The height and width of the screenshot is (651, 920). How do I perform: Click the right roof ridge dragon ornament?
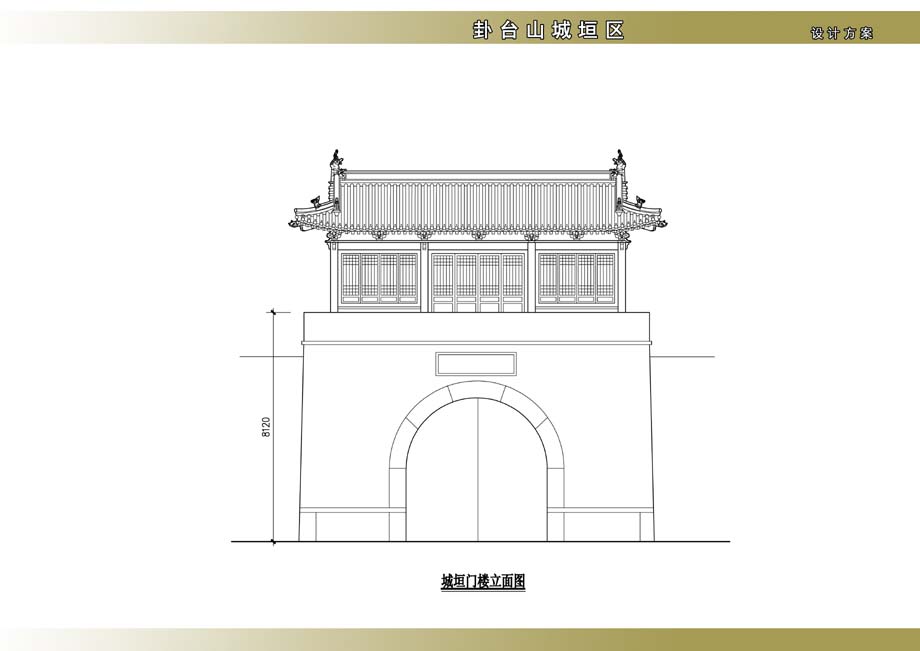(620, 160)
